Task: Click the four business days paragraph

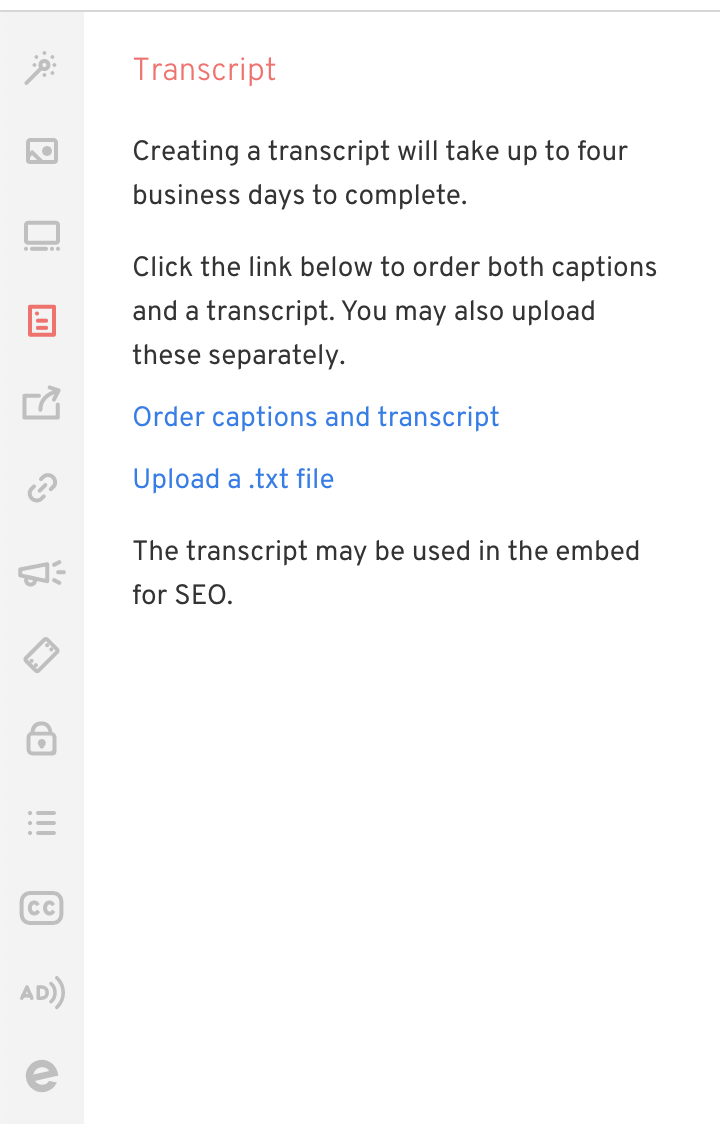Action: (380, 173)
